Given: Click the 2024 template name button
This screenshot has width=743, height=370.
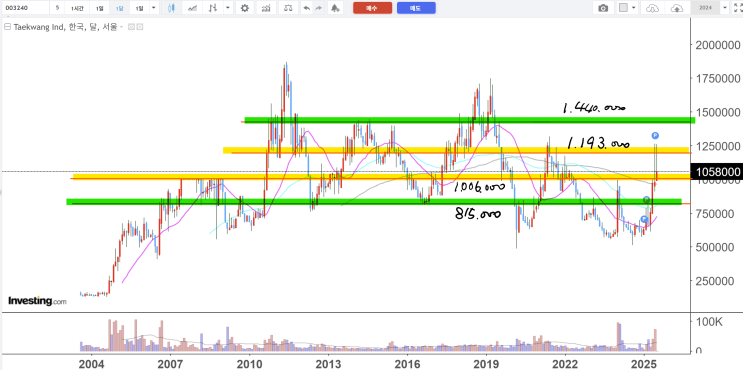Looking at the screenshot, I should [706, 8].
